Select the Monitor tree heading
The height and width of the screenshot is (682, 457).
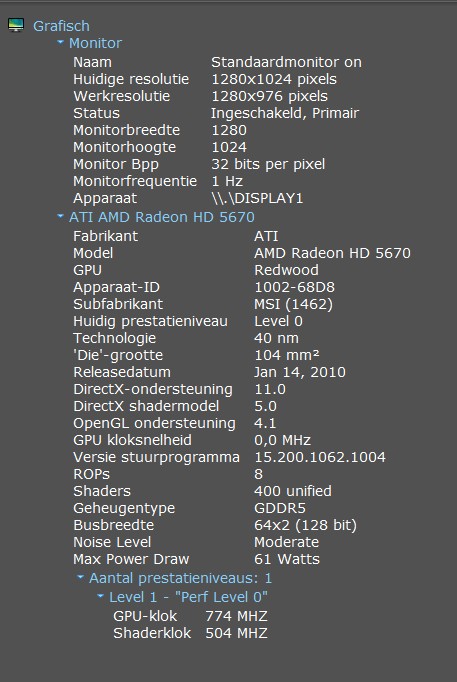point(95,43)
